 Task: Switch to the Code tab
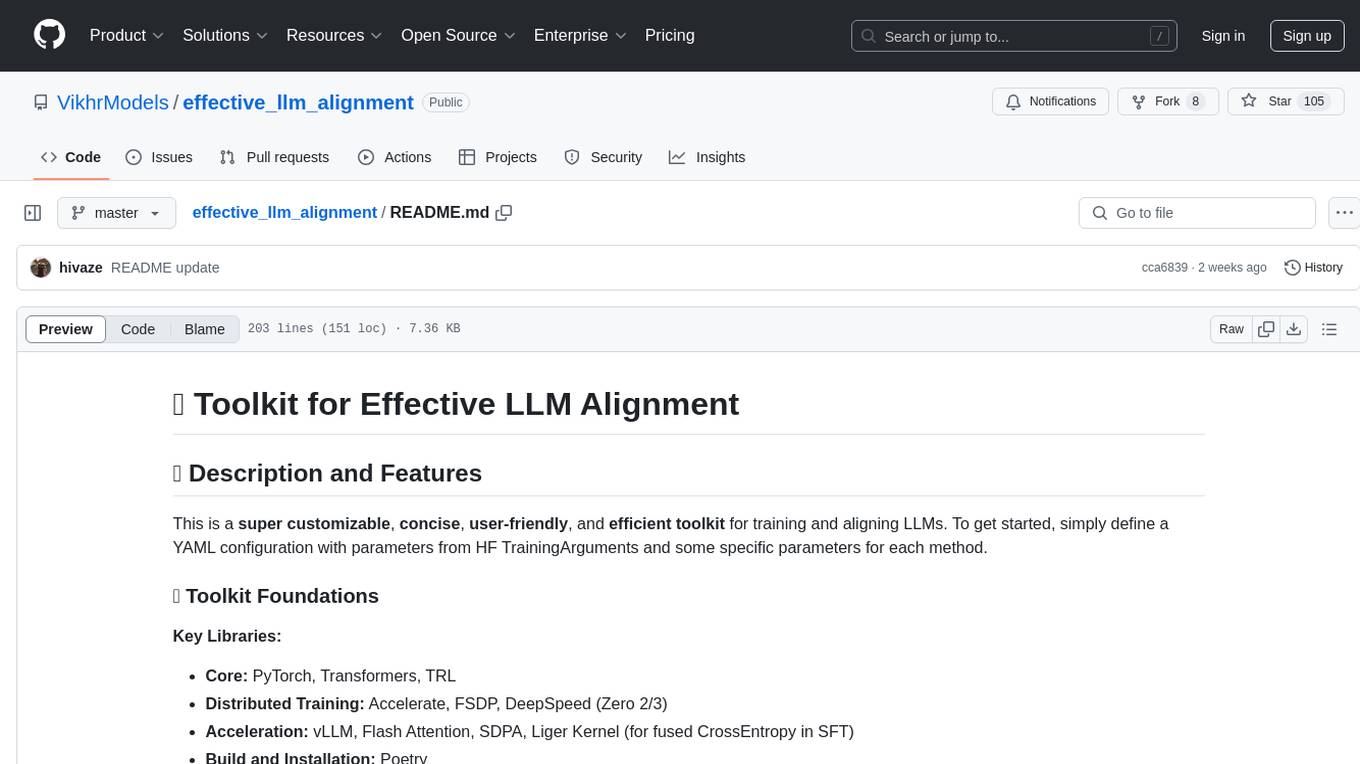(70, 157)
